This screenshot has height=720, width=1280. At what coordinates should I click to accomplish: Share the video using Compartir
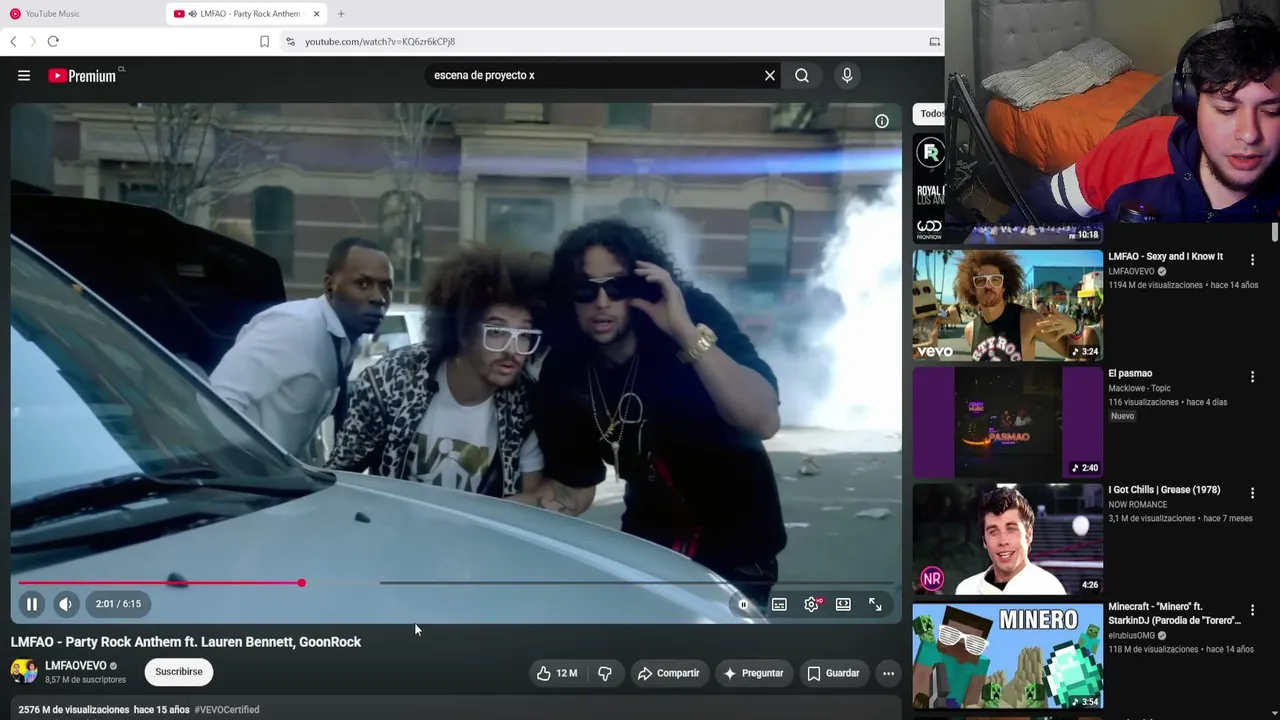tap(668, 673)
